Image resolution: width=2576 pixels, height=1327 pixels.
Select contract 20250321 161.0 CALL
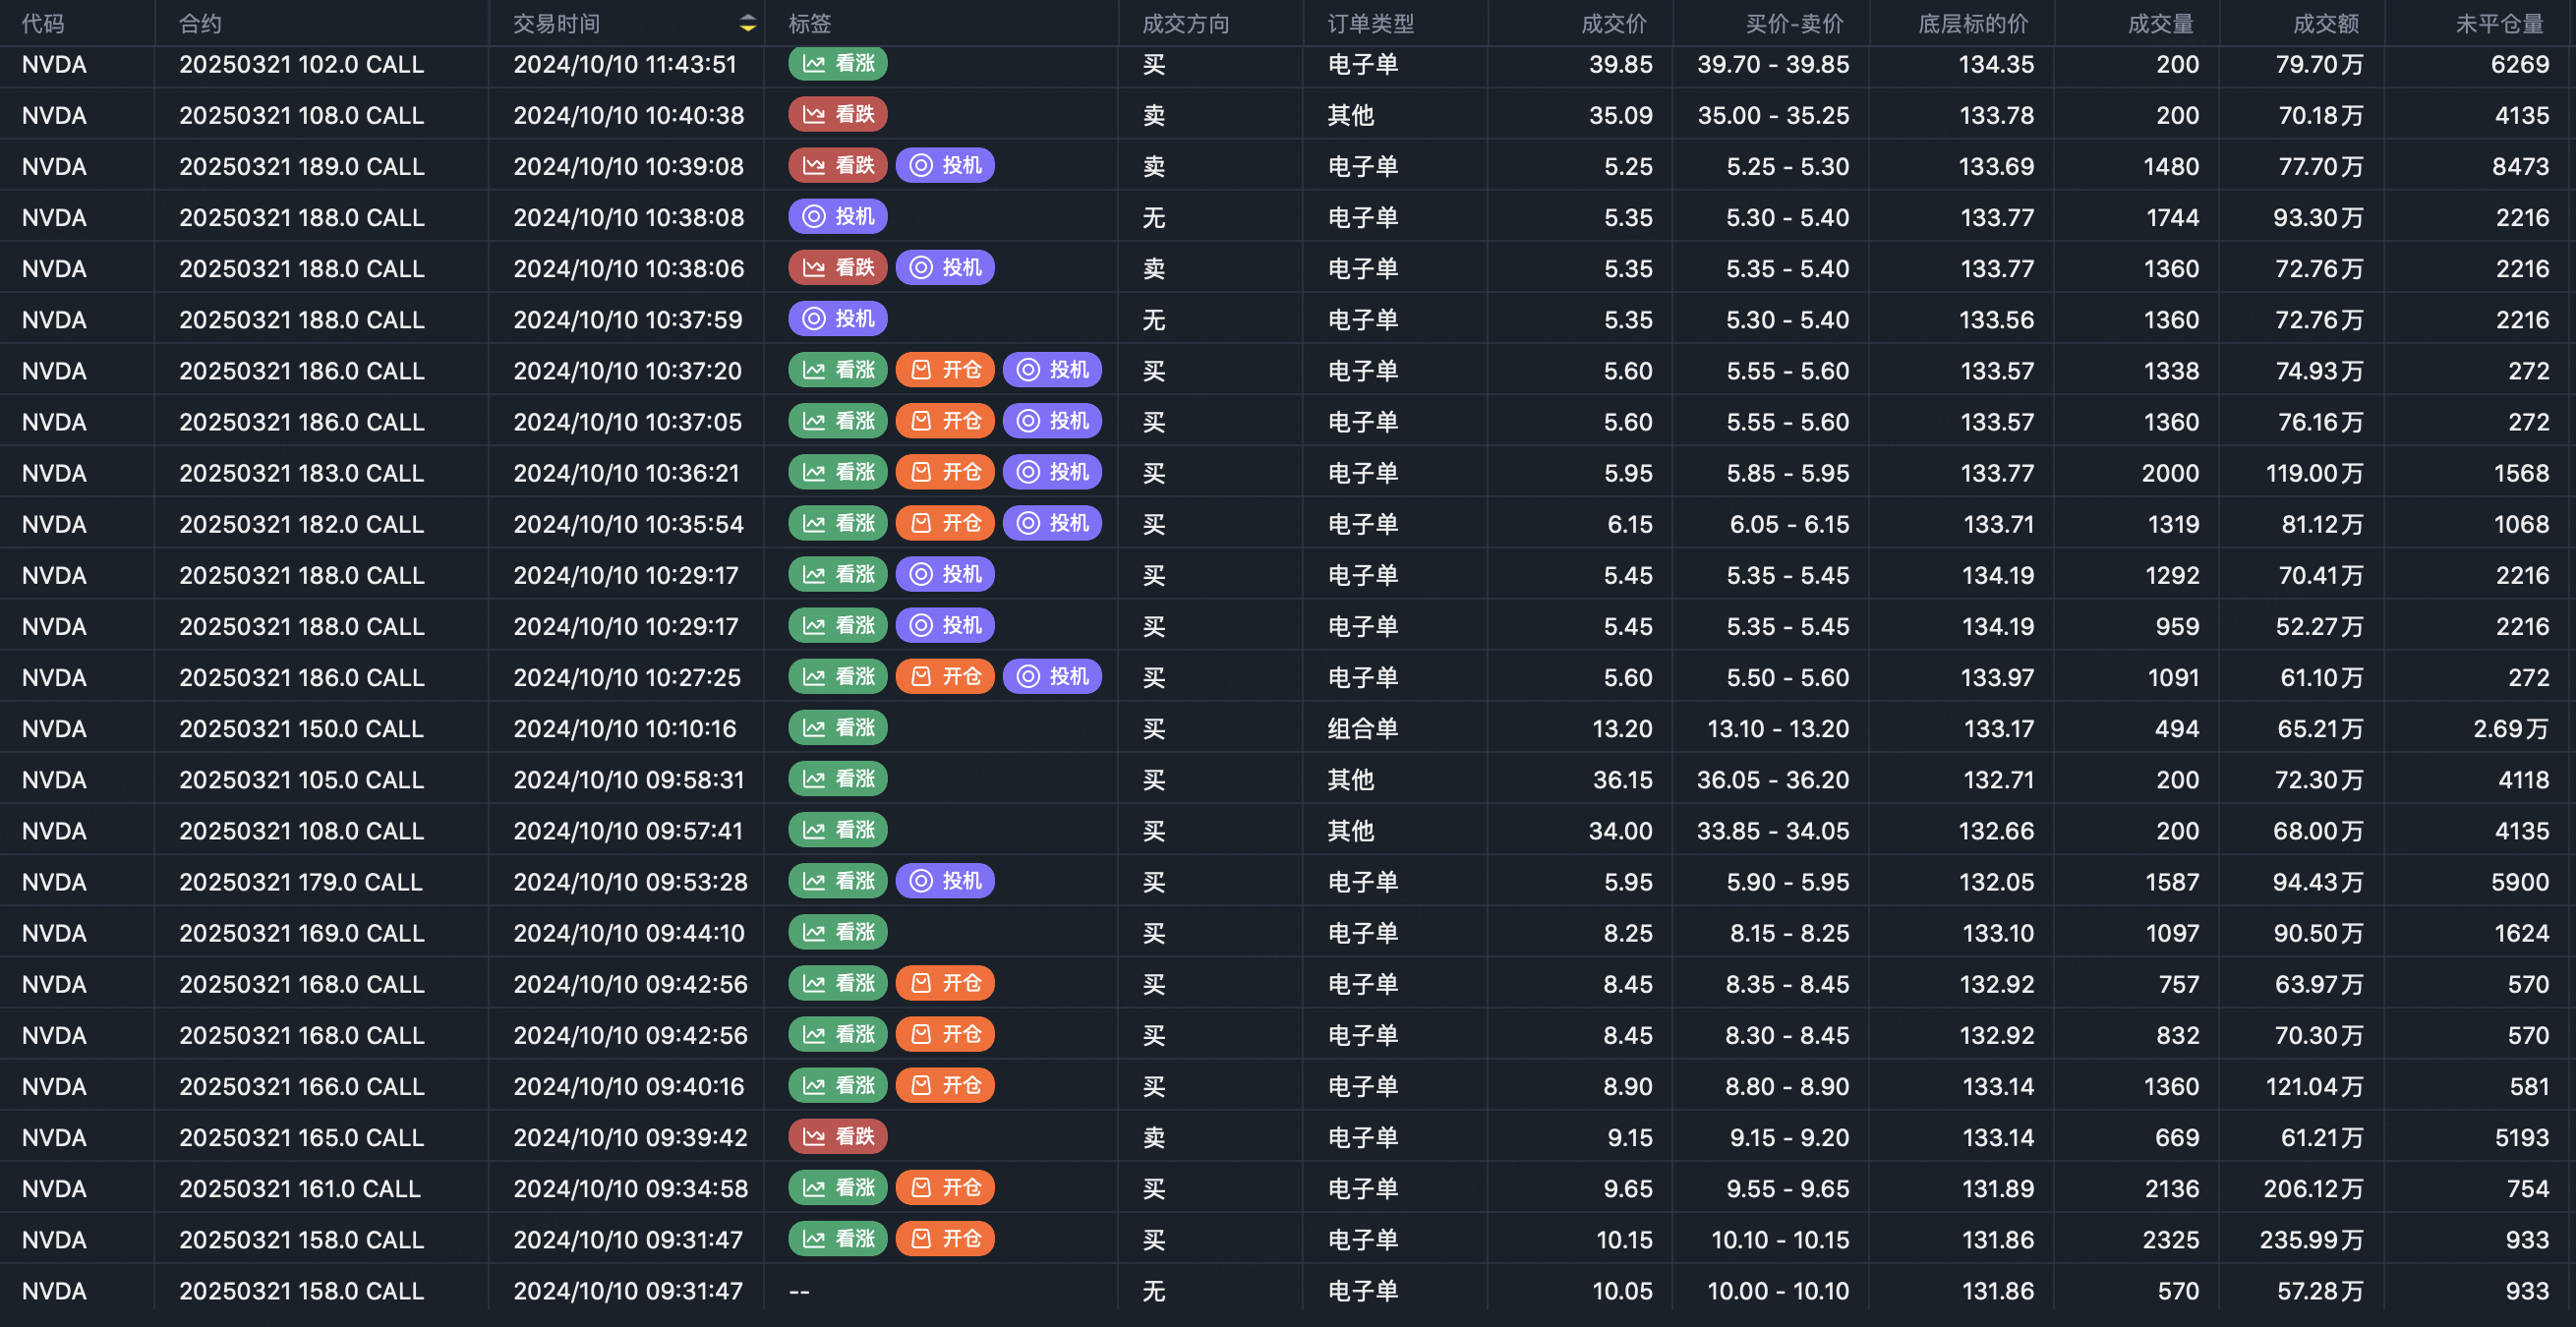(x=300, y=1188)
